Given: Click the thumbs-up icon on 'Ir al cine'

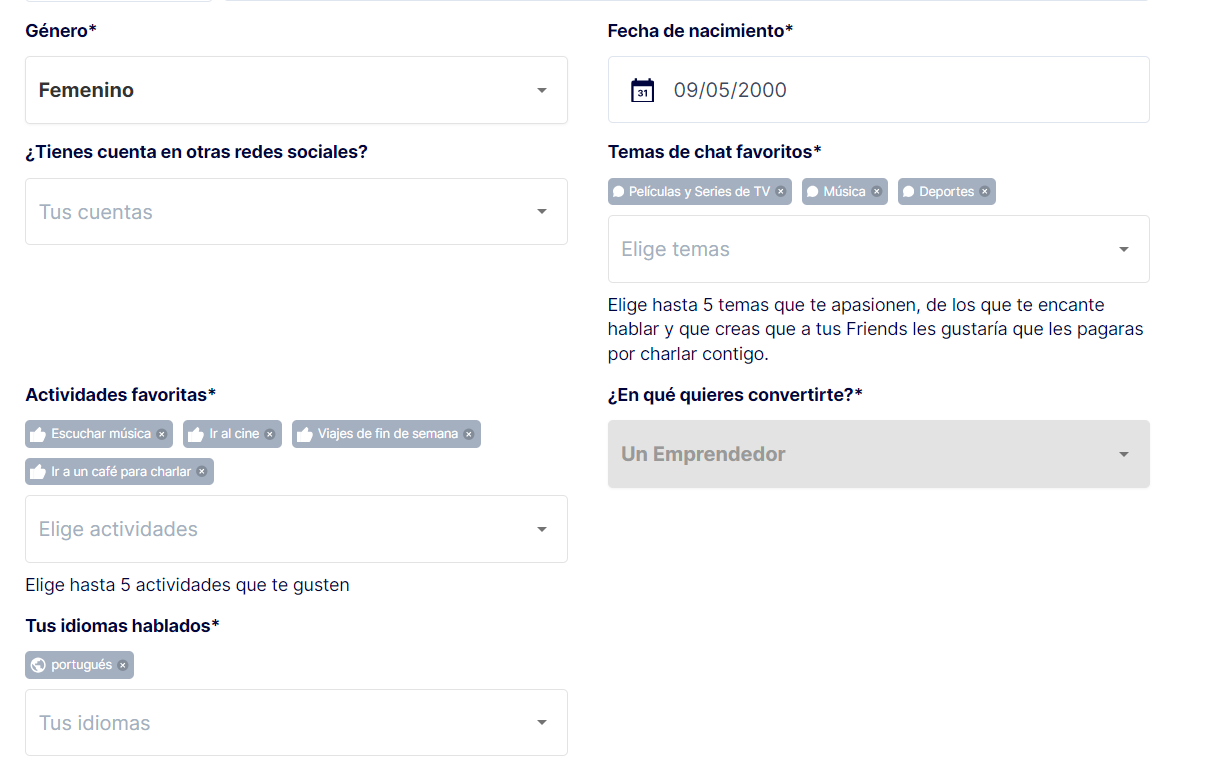Looking at the screenshot, I should tap(196, 434).
